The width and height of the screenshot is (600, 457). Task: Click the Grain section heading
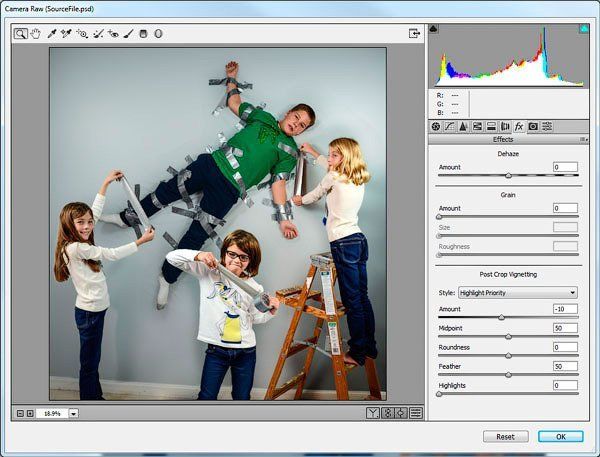[508, 195]
